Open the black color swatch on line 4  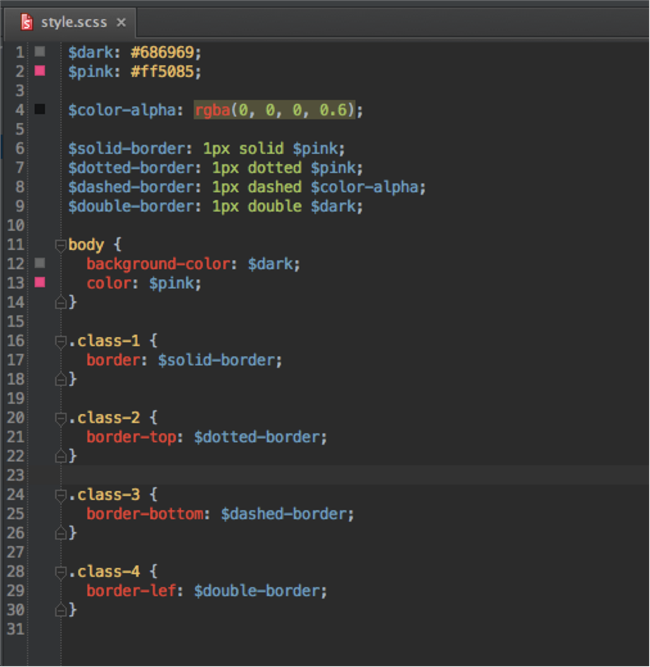tap(40, 109)
